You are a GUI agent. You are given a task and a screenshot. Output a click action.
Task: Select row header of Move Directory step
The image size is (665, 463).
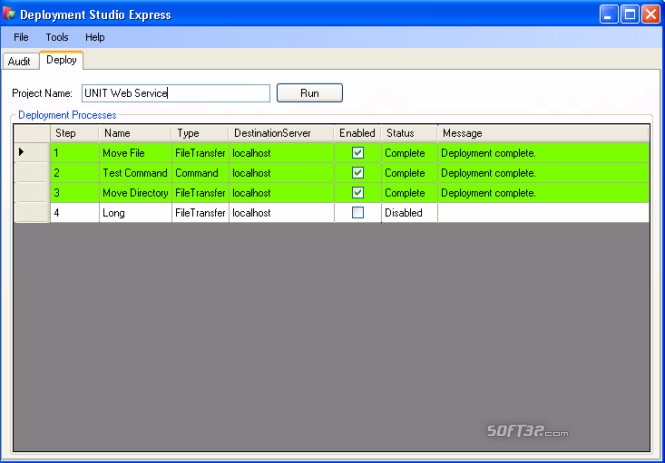pos(32,192)
